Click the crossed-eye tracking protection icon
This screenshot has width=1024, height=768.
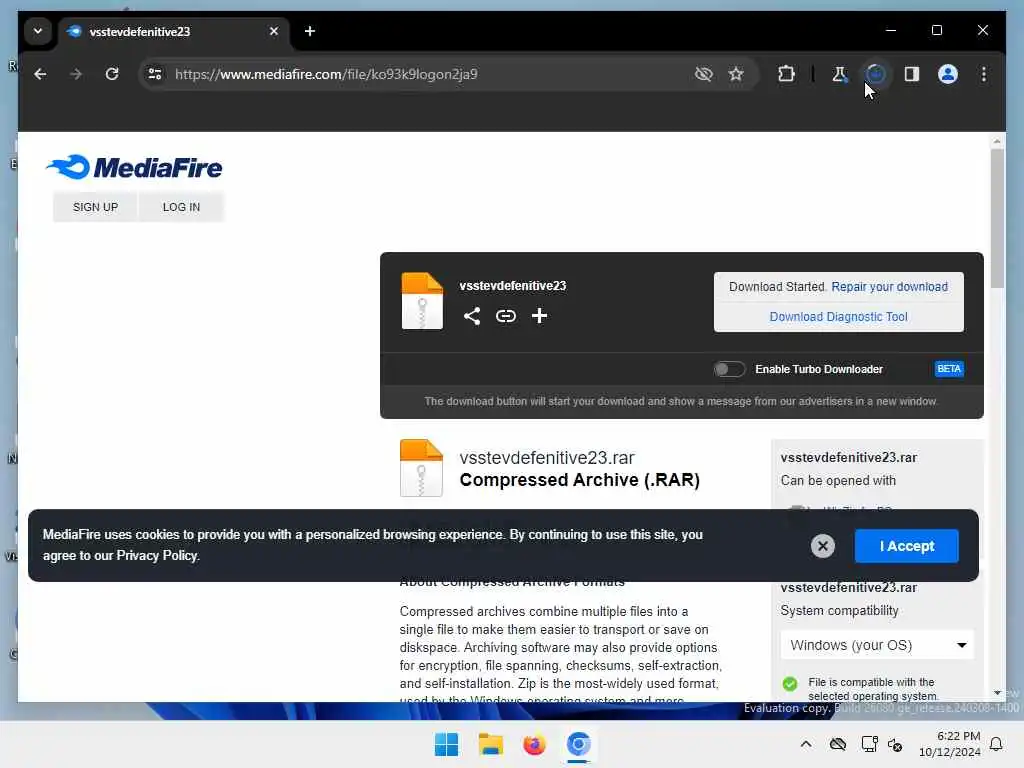click(703, 74)
